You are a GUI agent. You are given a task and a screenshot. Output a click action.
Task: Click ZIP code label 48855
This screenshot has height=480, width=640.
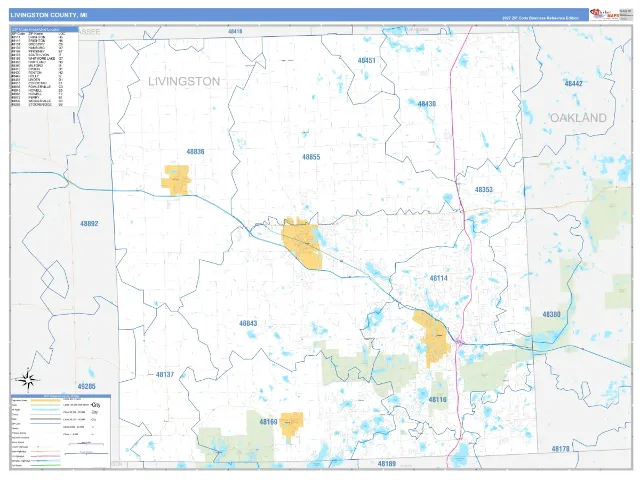311,157
